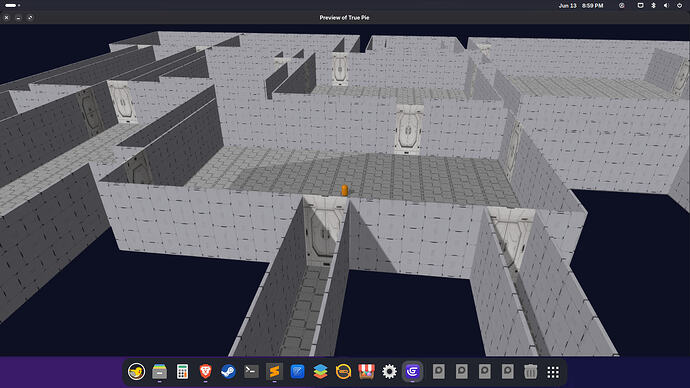Open the blue square app in the dock

(297, 372)
